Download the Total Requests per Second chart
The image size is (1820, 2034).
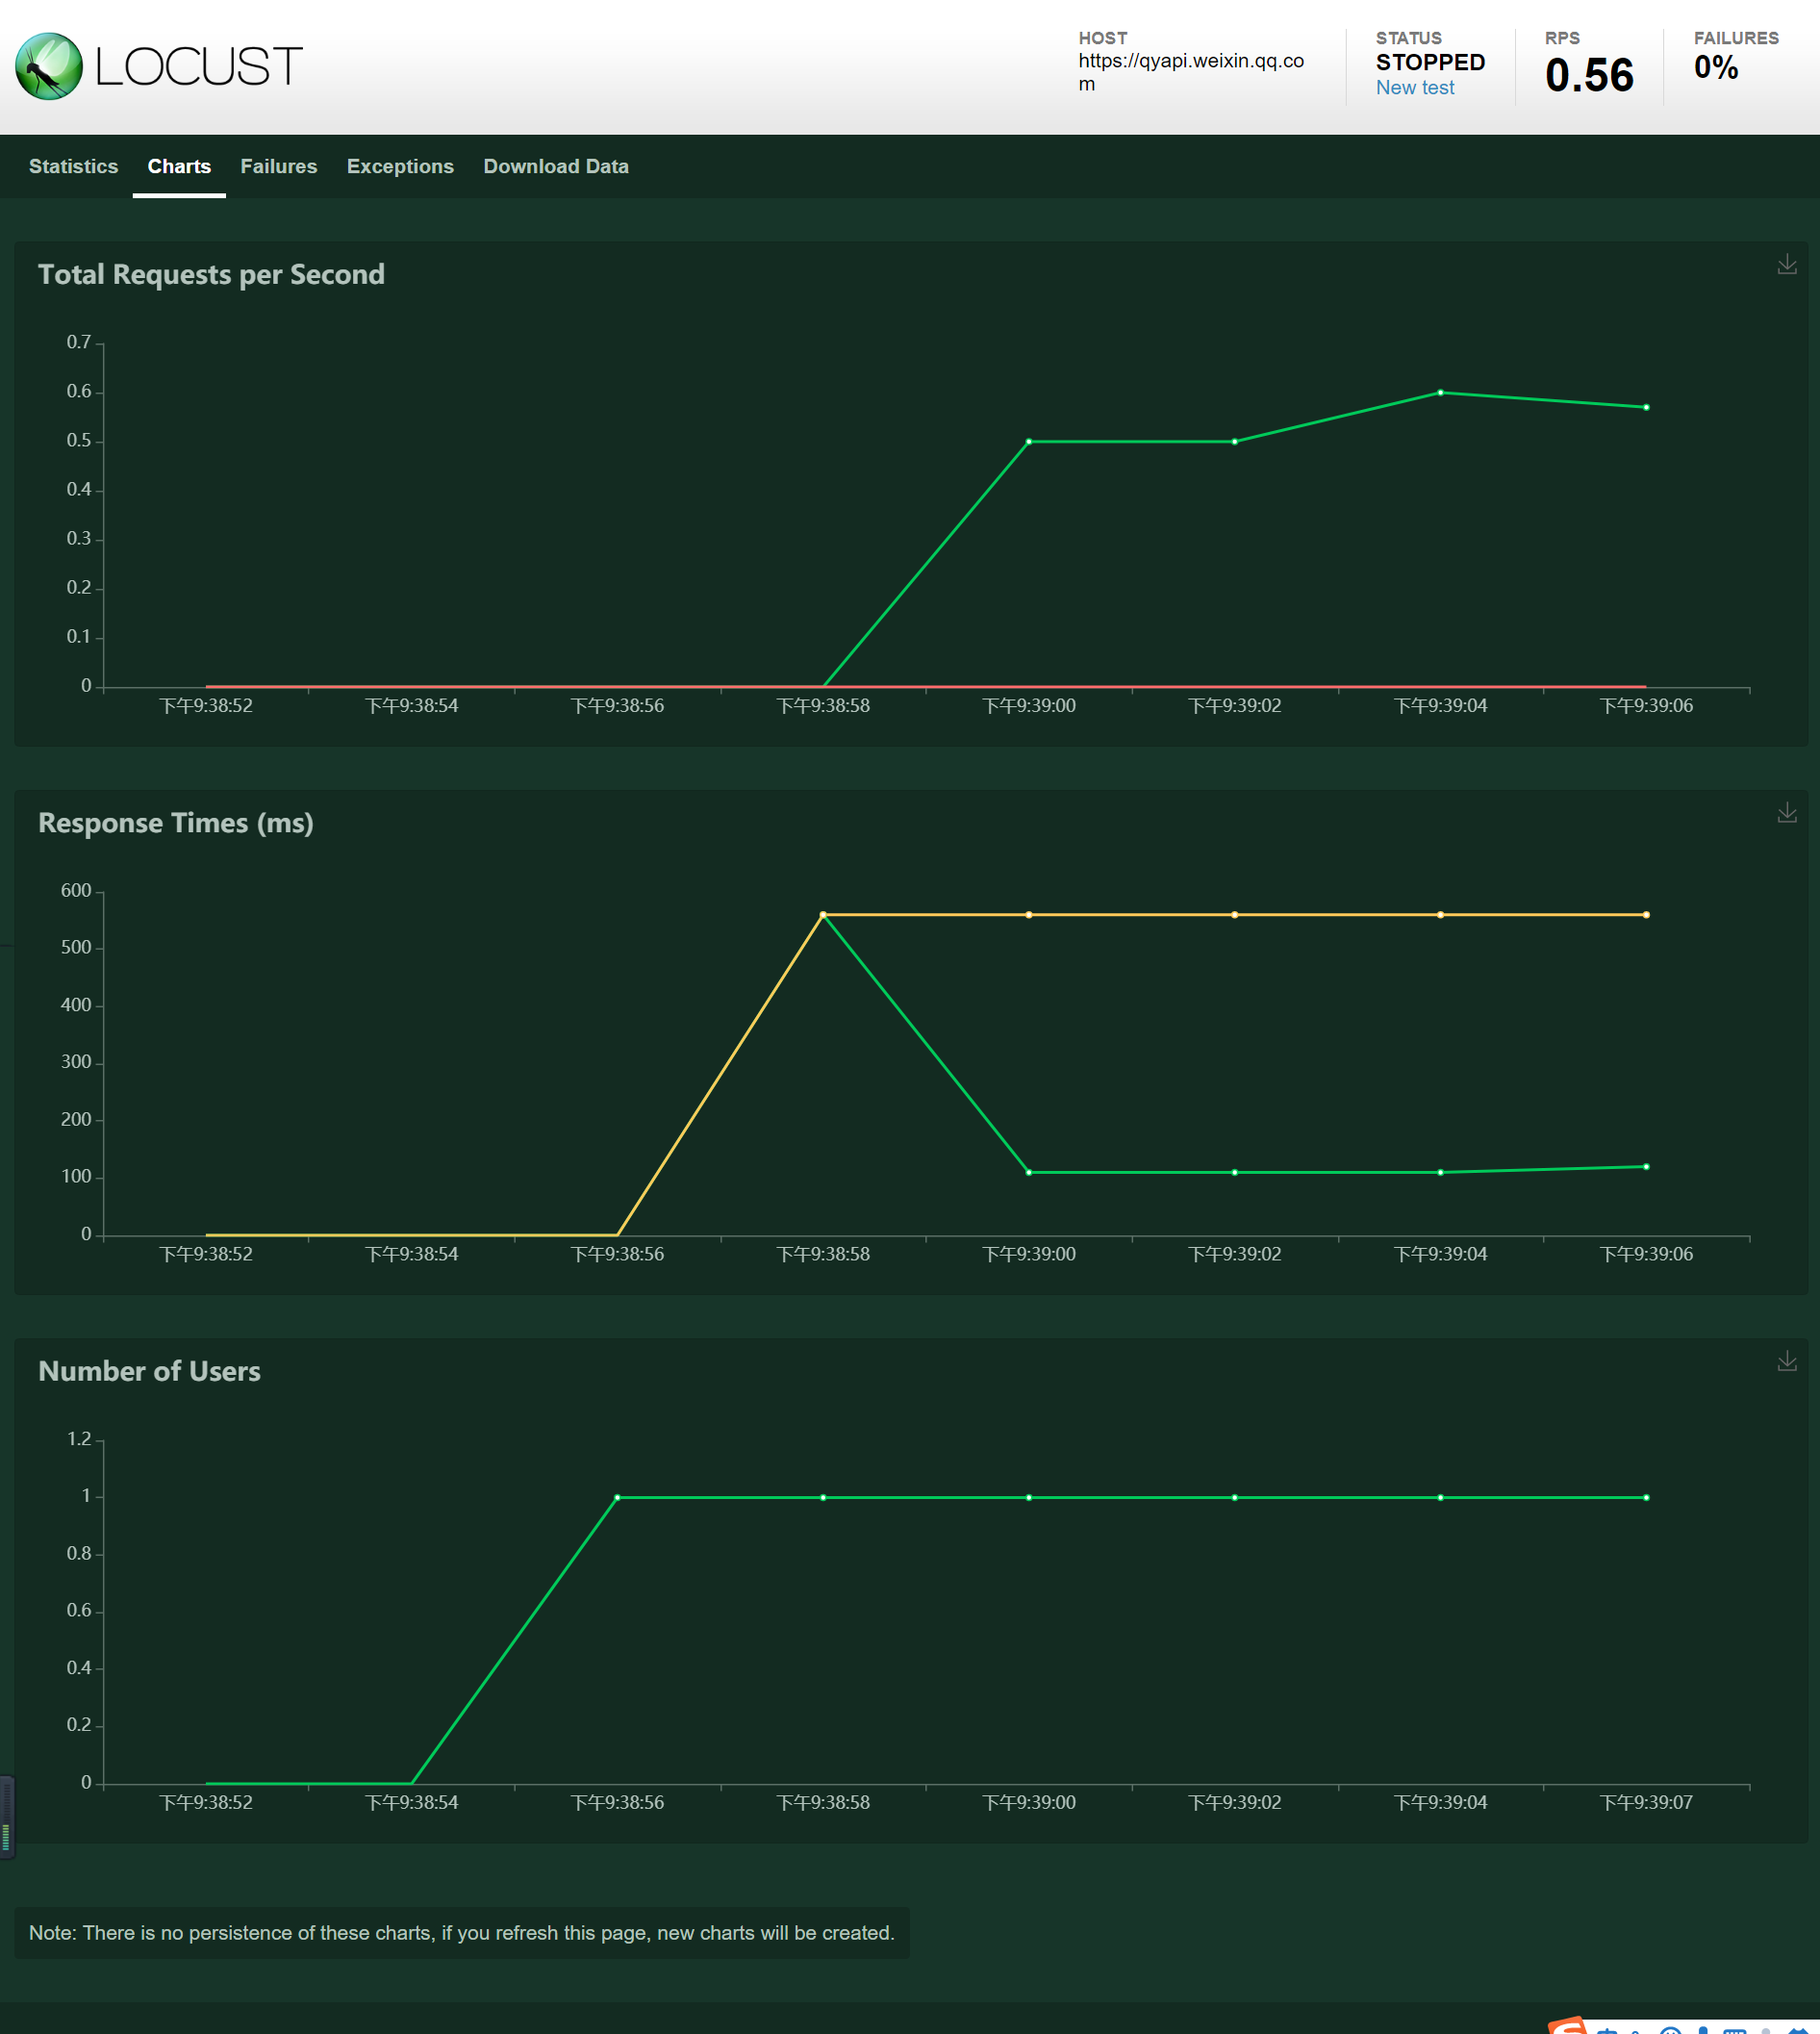point(1786,264)
